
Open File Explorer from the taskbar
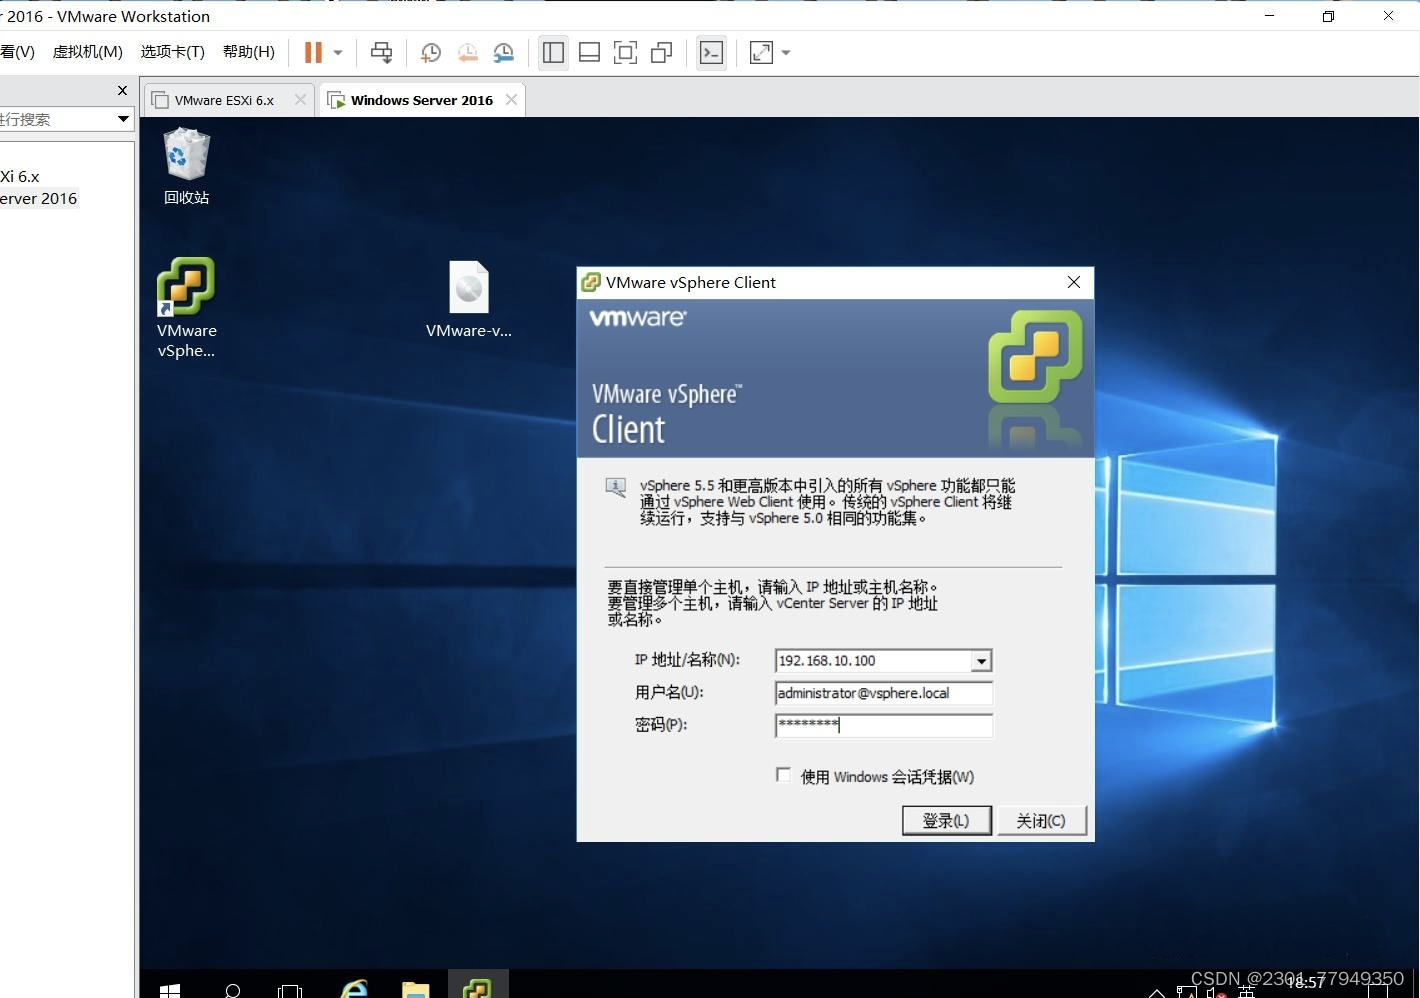[415, 988]
